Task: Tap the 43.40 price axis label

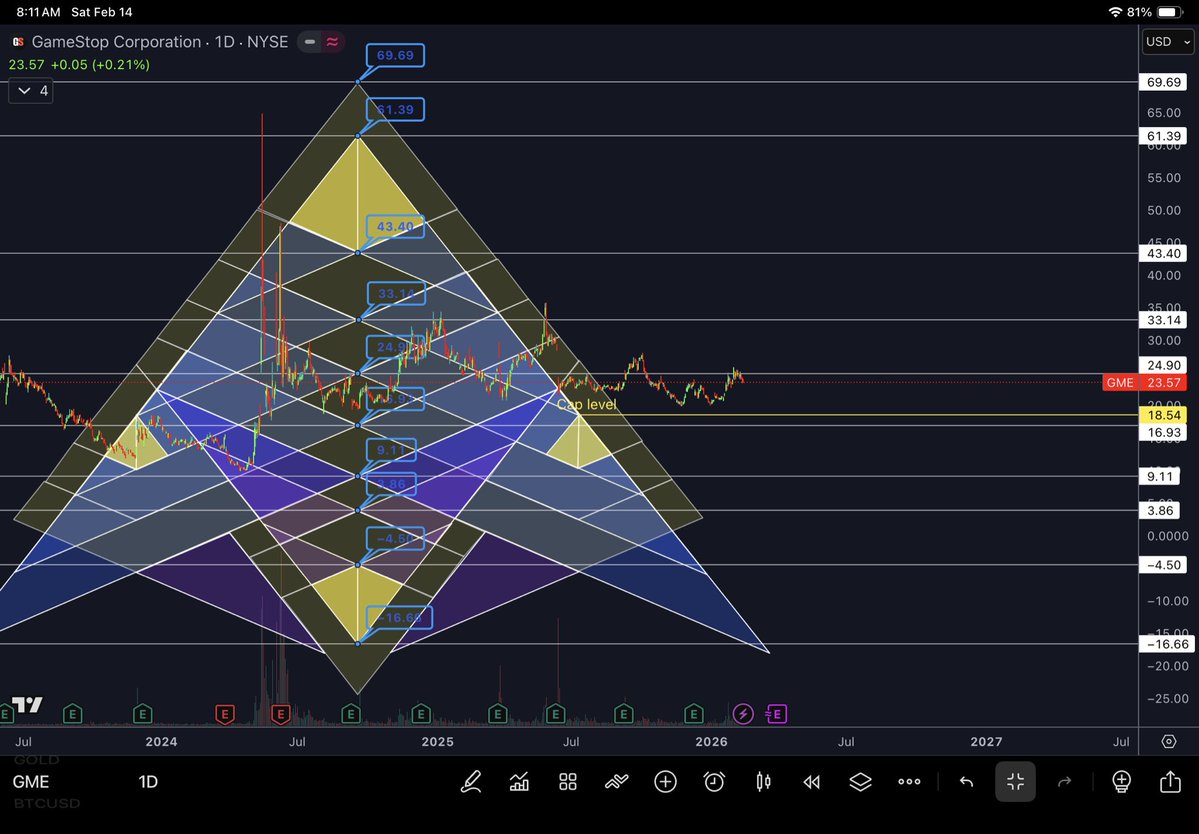Action: pos(1163,253)
